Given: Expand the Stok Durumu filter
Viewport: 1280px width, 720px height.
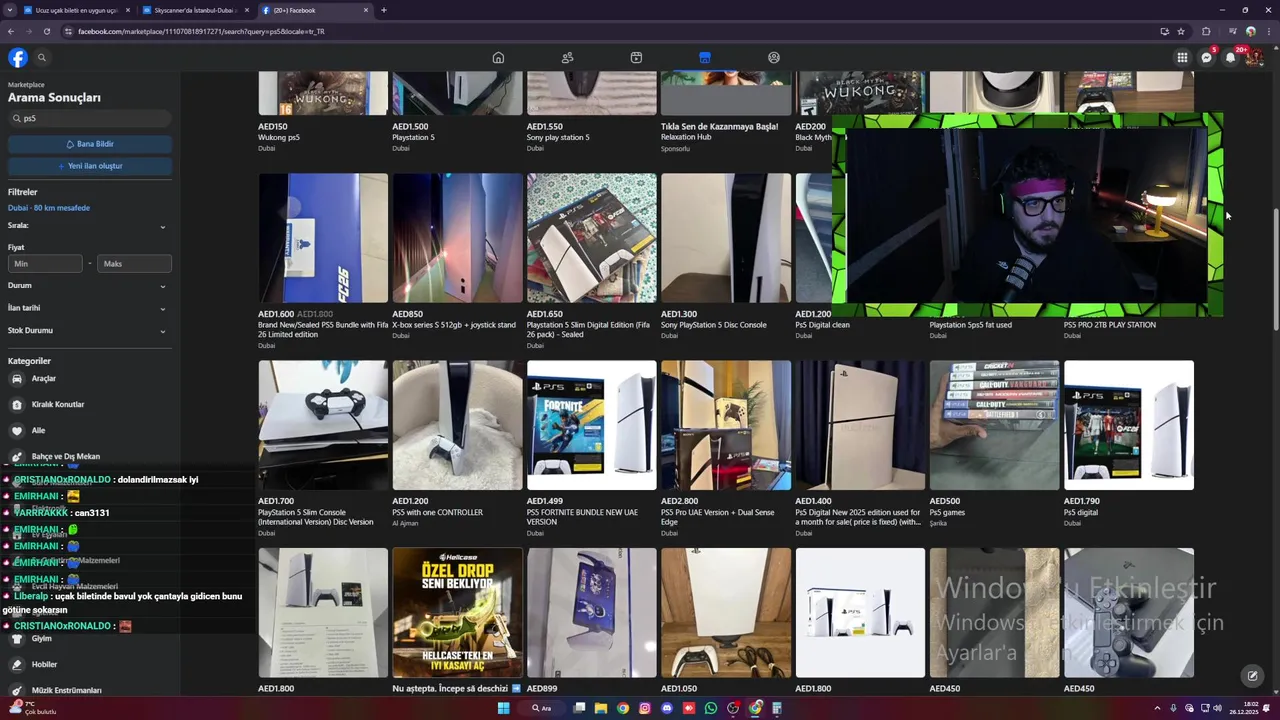Looking at the screenshot, I should [88, 331].
